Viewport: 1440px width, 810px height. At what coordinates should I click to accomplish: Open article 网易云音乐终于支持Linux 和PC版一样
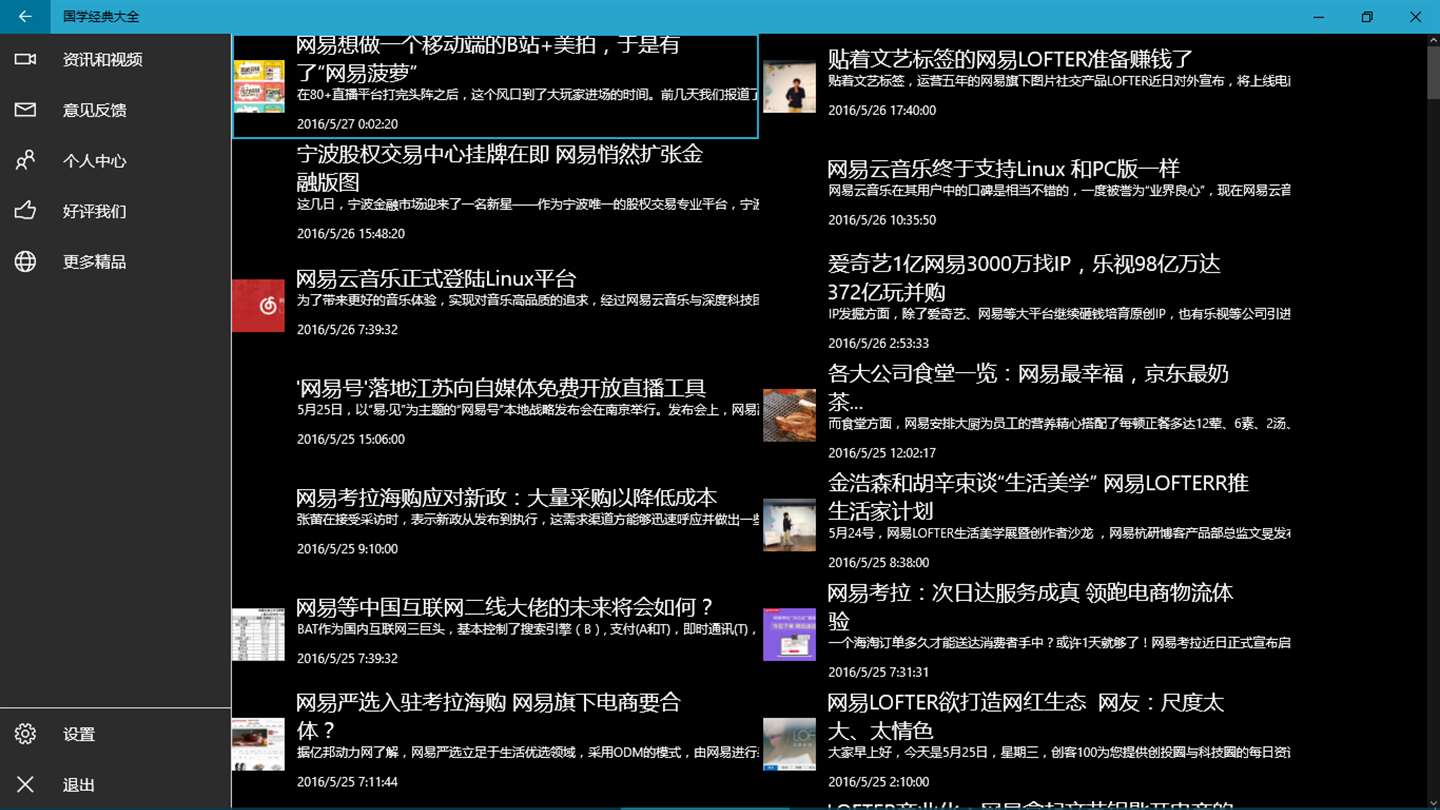[x=1026, y=195]
